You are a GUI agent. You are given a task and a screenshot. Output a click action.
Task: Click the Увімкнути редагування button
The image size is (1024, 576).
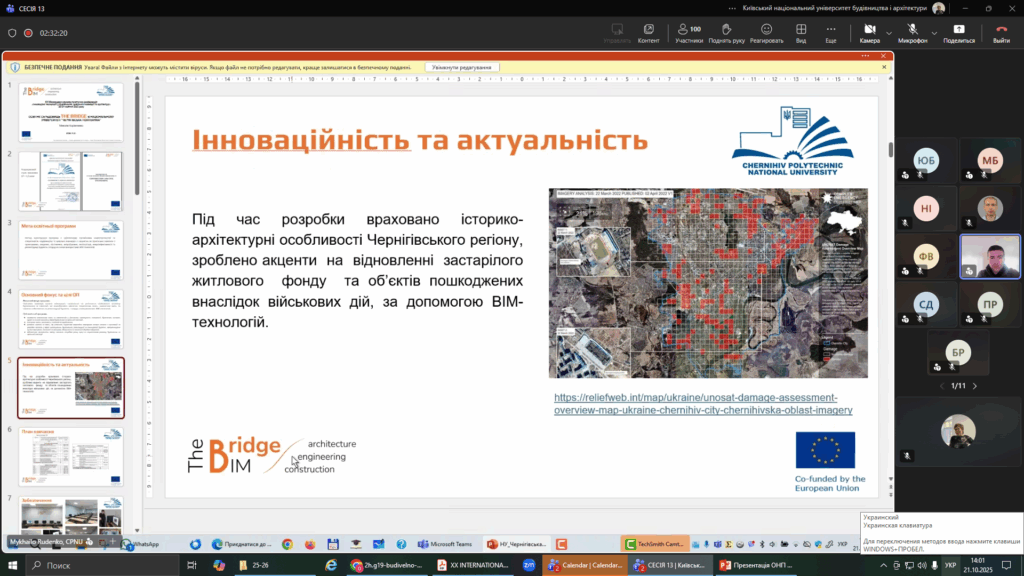[462, 67]
